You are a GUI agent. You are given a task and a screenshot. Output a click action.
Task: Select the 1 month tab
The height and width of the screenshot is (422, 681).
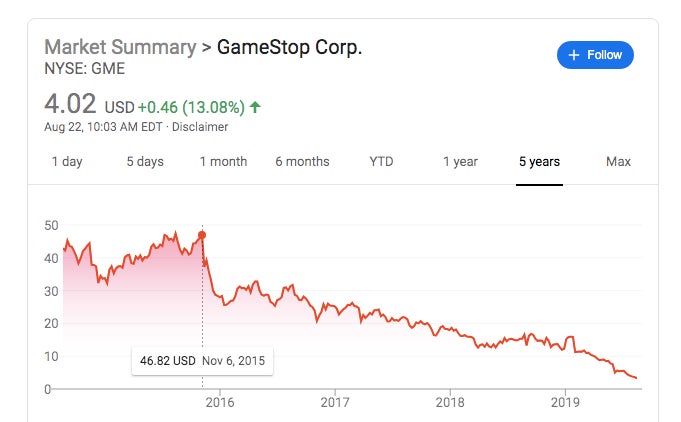(223, 162)
